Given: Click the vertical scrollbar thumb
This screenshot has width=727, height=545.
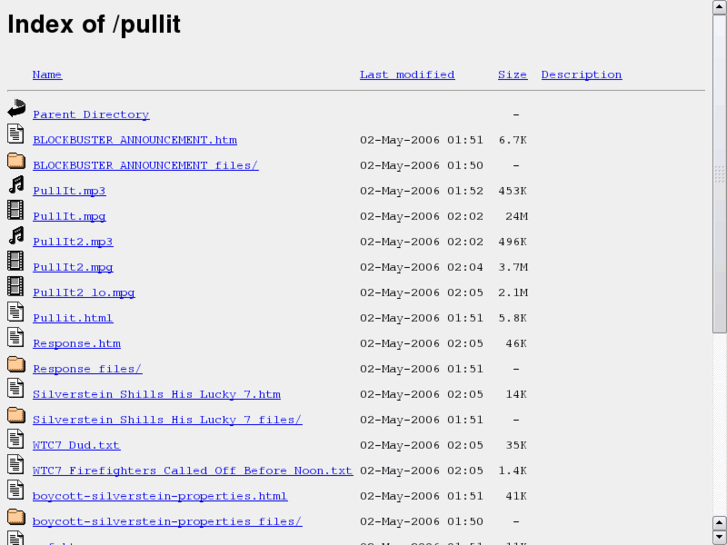Looking at the screenshot, I should click(x=719, y=173).
